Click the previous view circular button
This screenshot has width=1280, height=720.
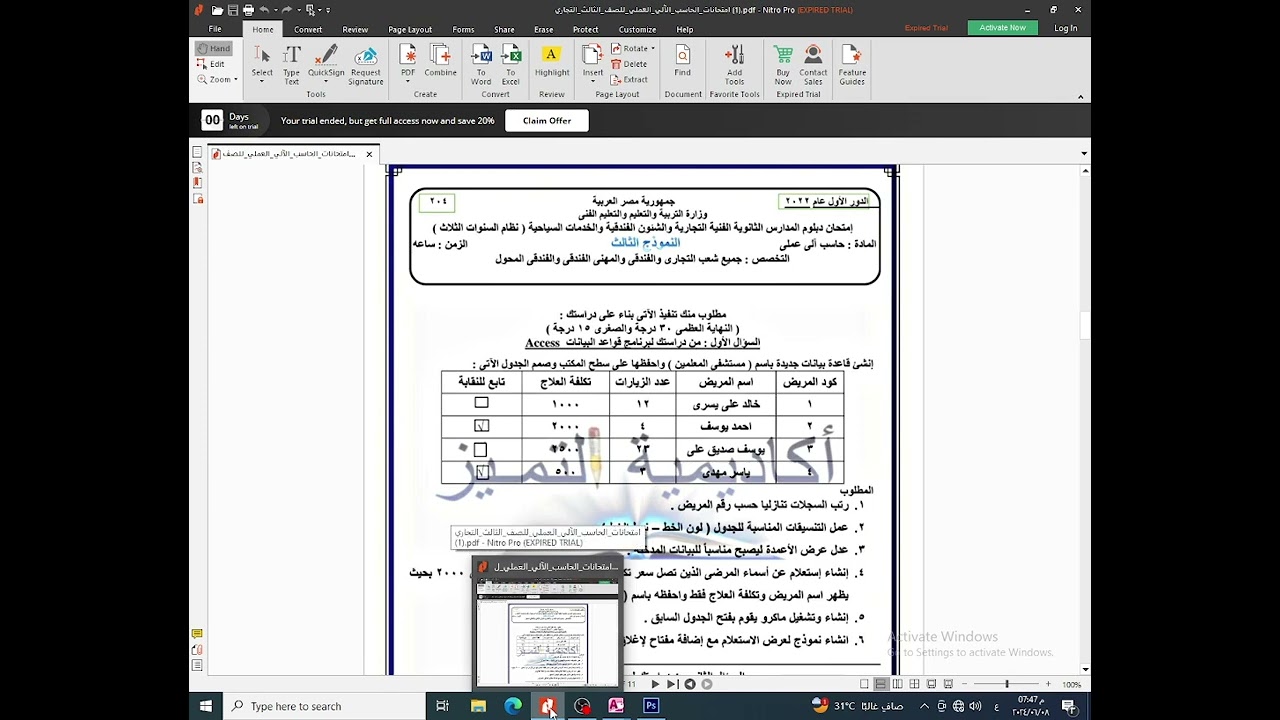click(690, 684)
